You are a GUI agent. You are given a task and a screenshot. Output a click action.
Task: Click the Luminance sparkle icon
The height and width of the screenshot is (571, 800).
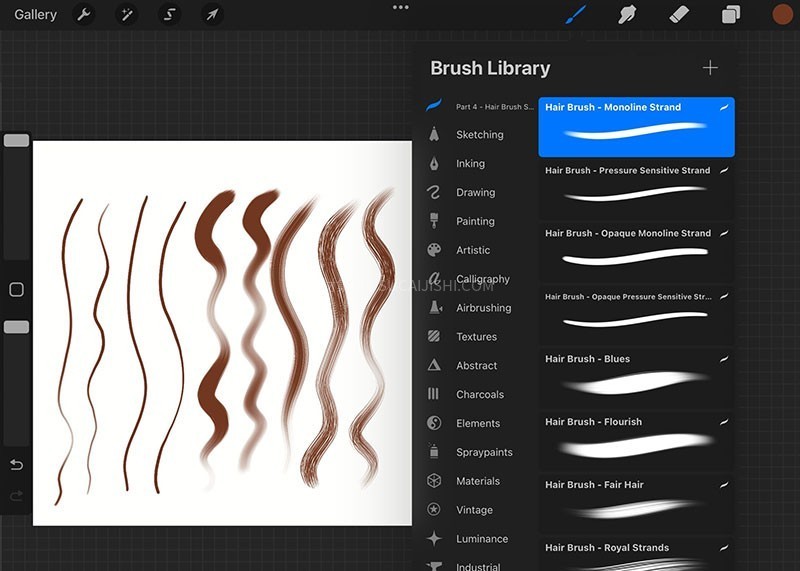click(x=434, y=538)
